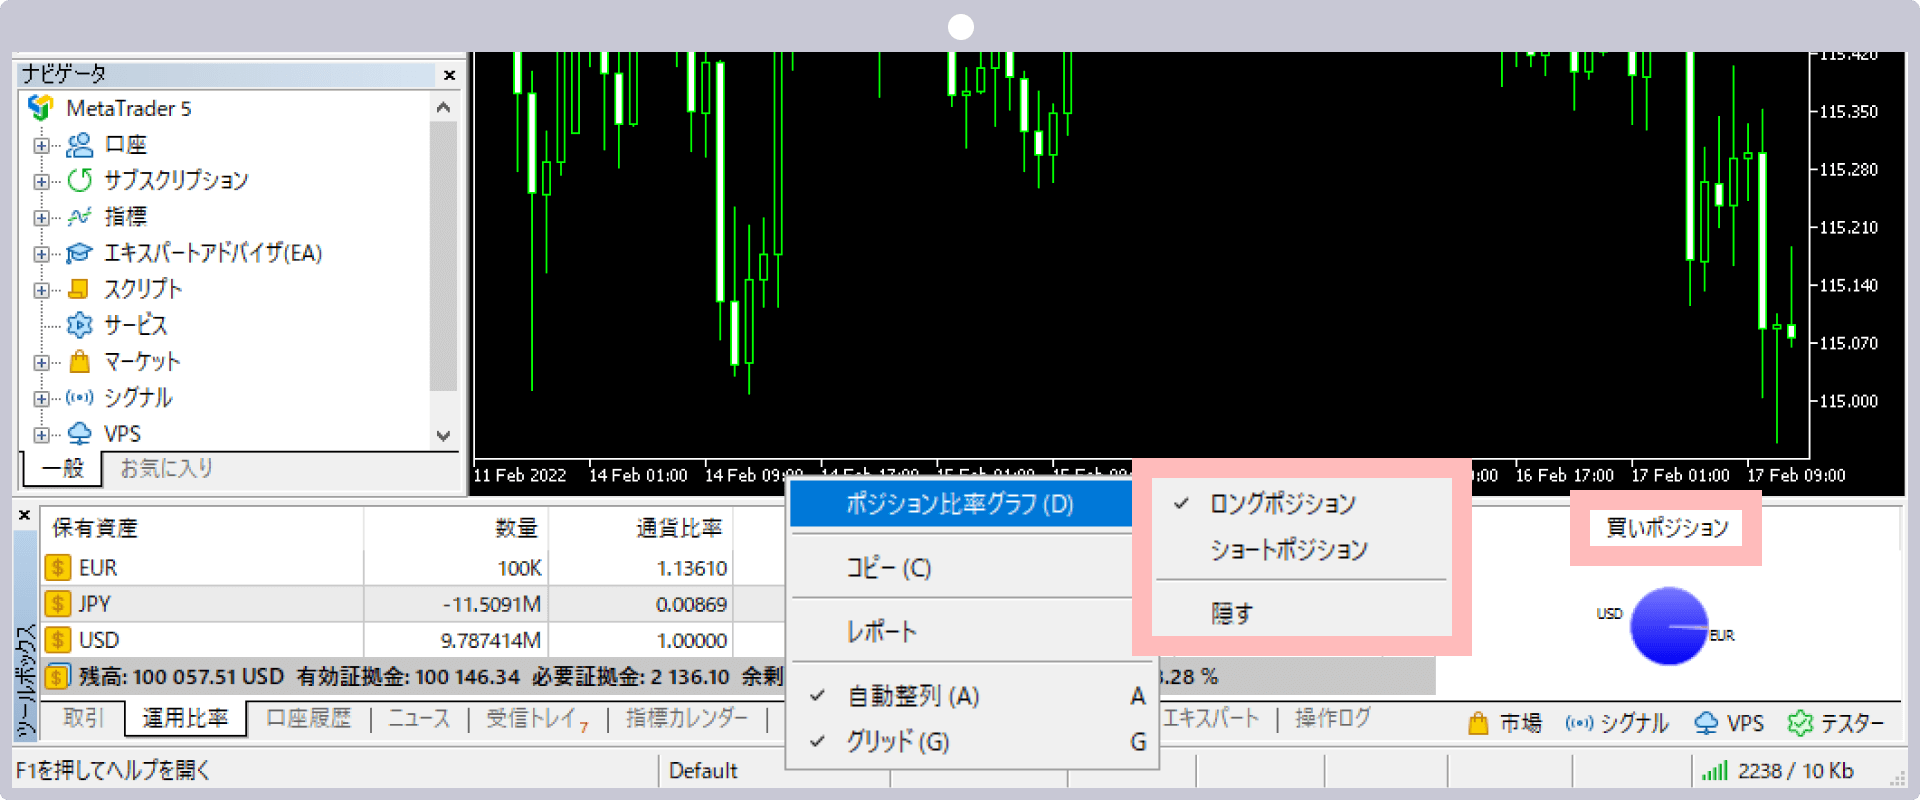Screen dimensions: 1920x800
Task: Click the 2238 / 10 Kb traffic indicator
Action: click(x=1796, y=771)
